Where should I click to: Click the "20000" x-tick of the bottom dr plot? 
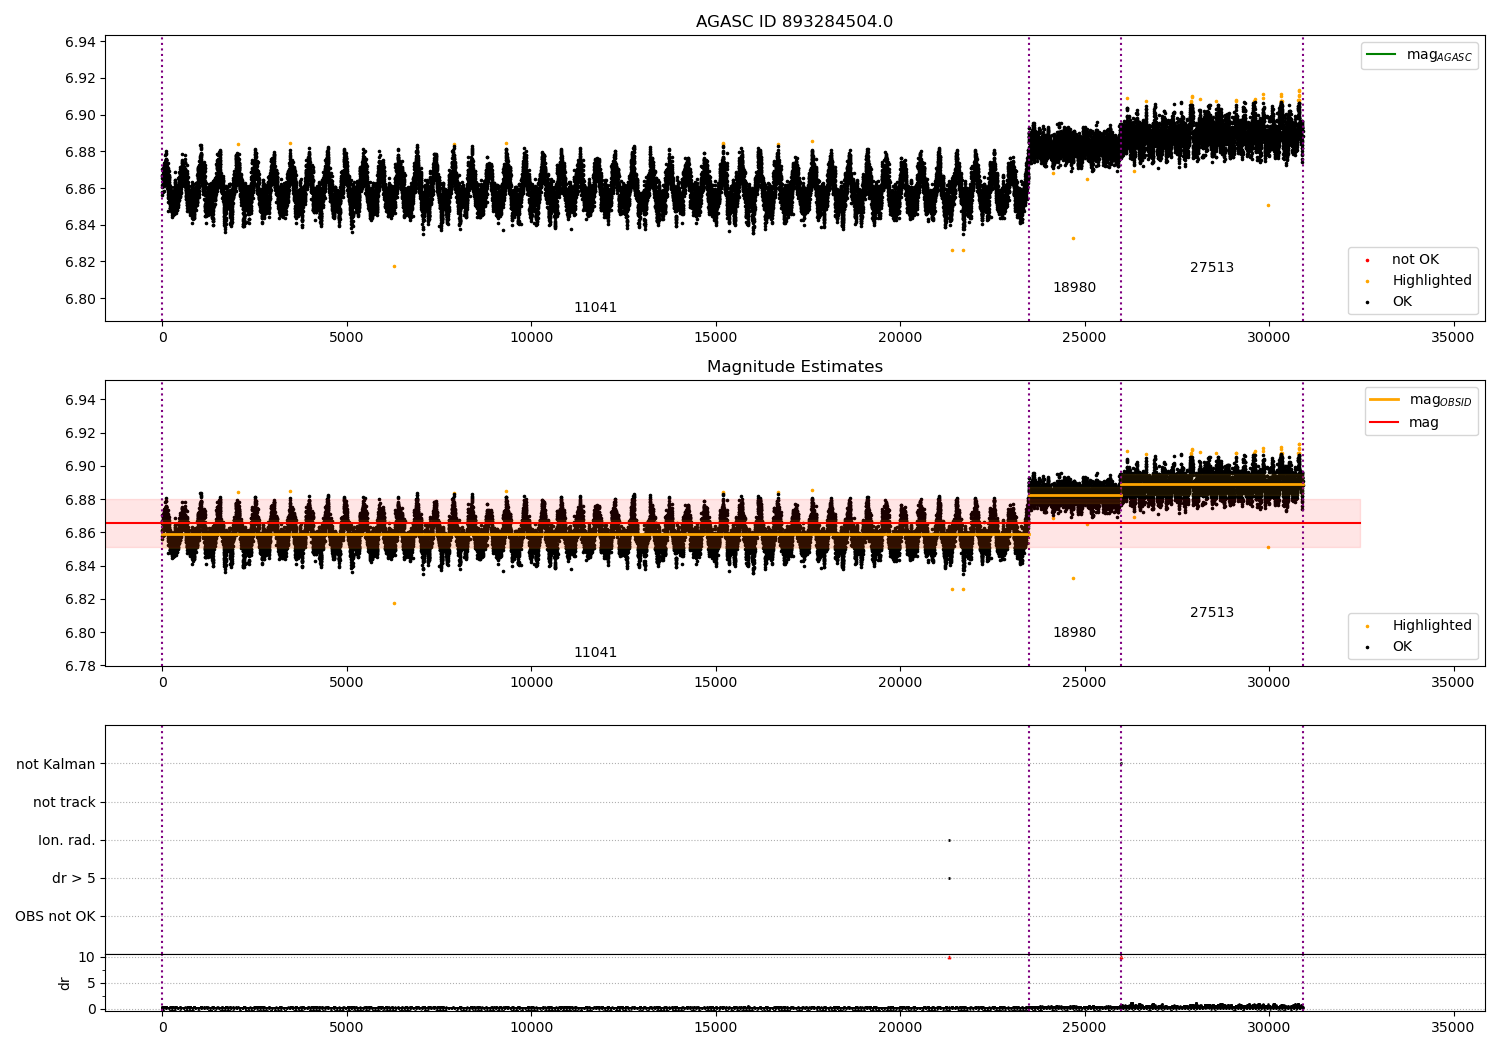point(900,1026)
